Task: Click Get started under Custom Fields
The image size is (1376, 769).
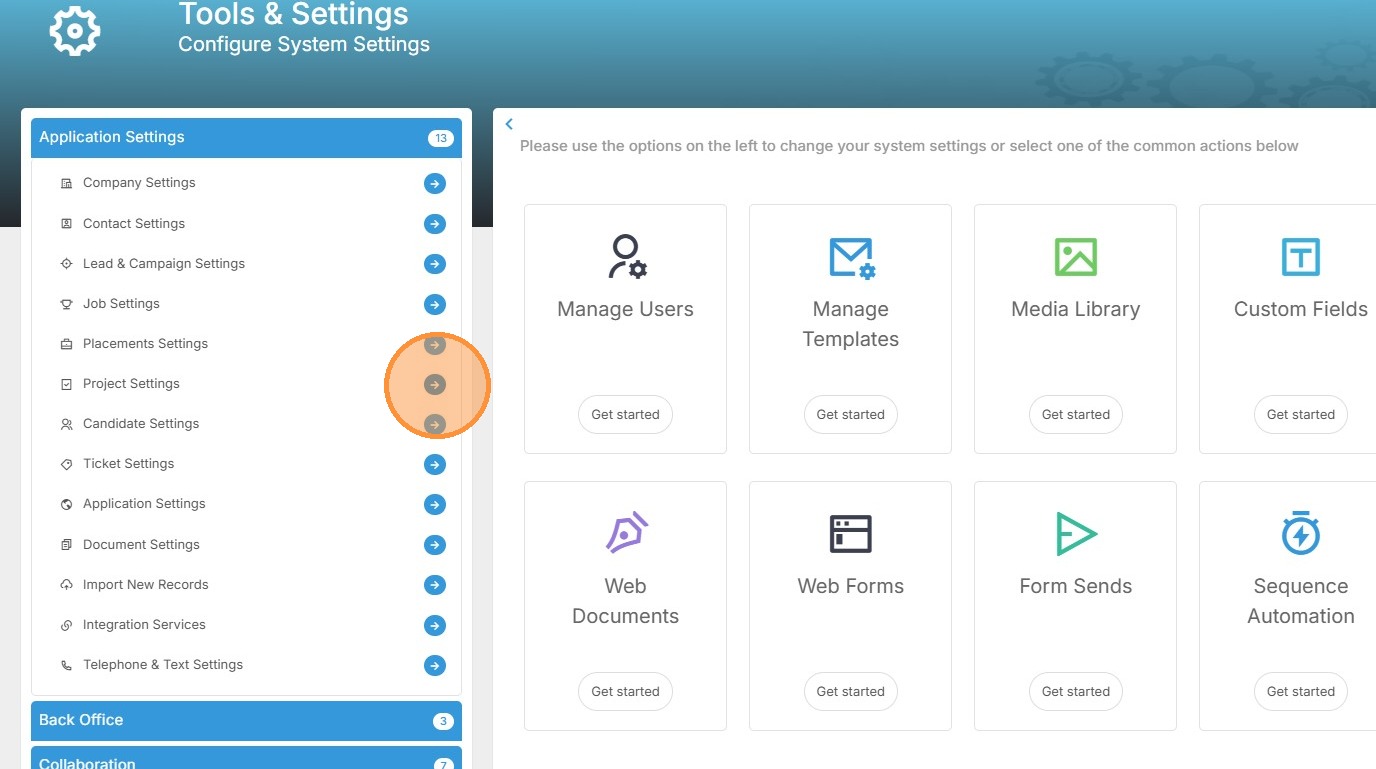Action: point(1301,414)
